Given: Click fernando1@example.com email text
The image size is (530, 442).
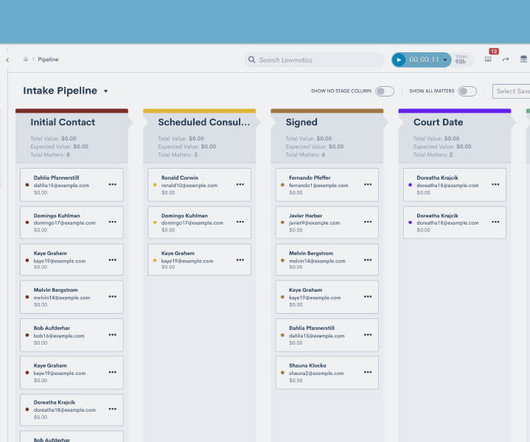Looking at the screenshot, I should [x=318, y=186].
